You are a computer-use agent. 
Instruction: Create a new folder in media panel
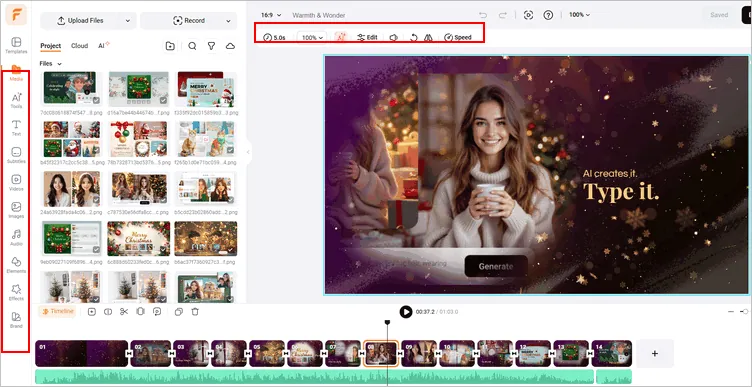coord(170,46)
